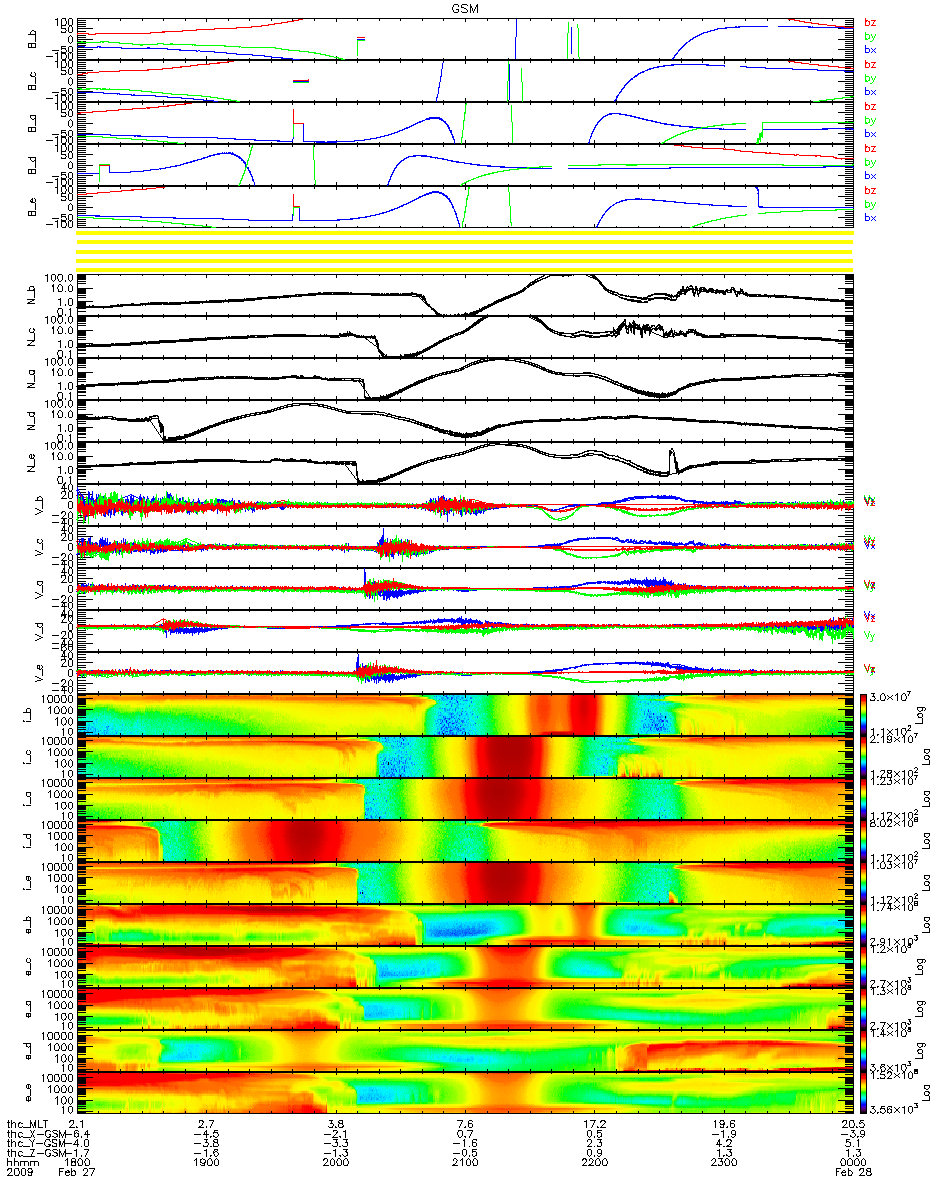The height and width of the screenshot is (1200, 930).
Task: Click the e_d electron spectrogram panel
Action: 465,1050
